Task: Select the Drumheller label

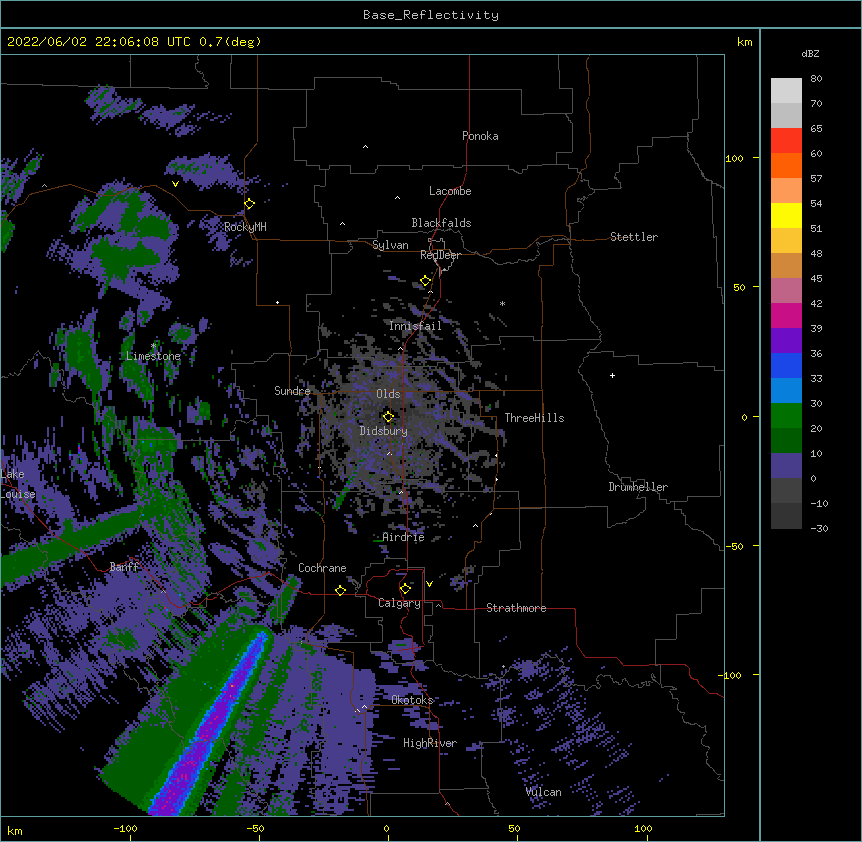Action: (x=638, y=487)
